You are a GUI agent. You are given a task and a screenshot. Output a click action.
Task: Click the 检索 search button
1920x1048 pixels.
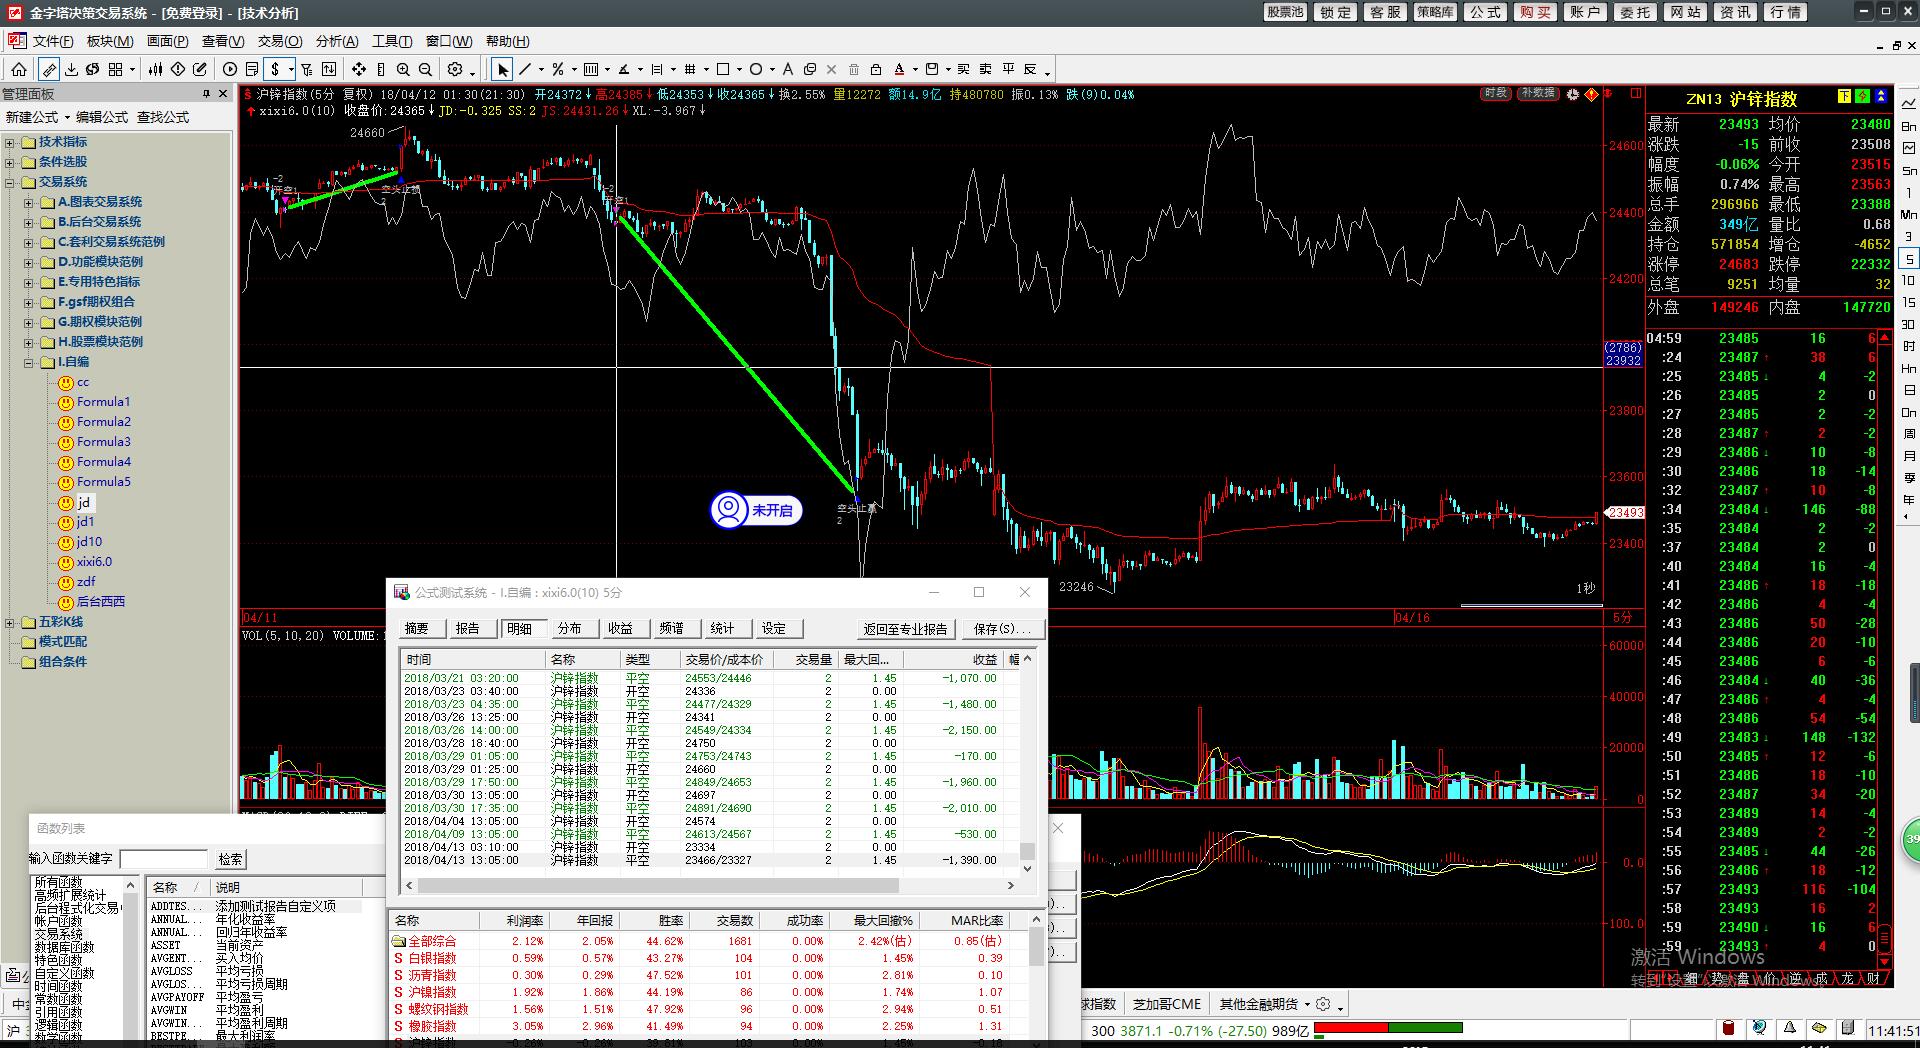coord(230,859)
